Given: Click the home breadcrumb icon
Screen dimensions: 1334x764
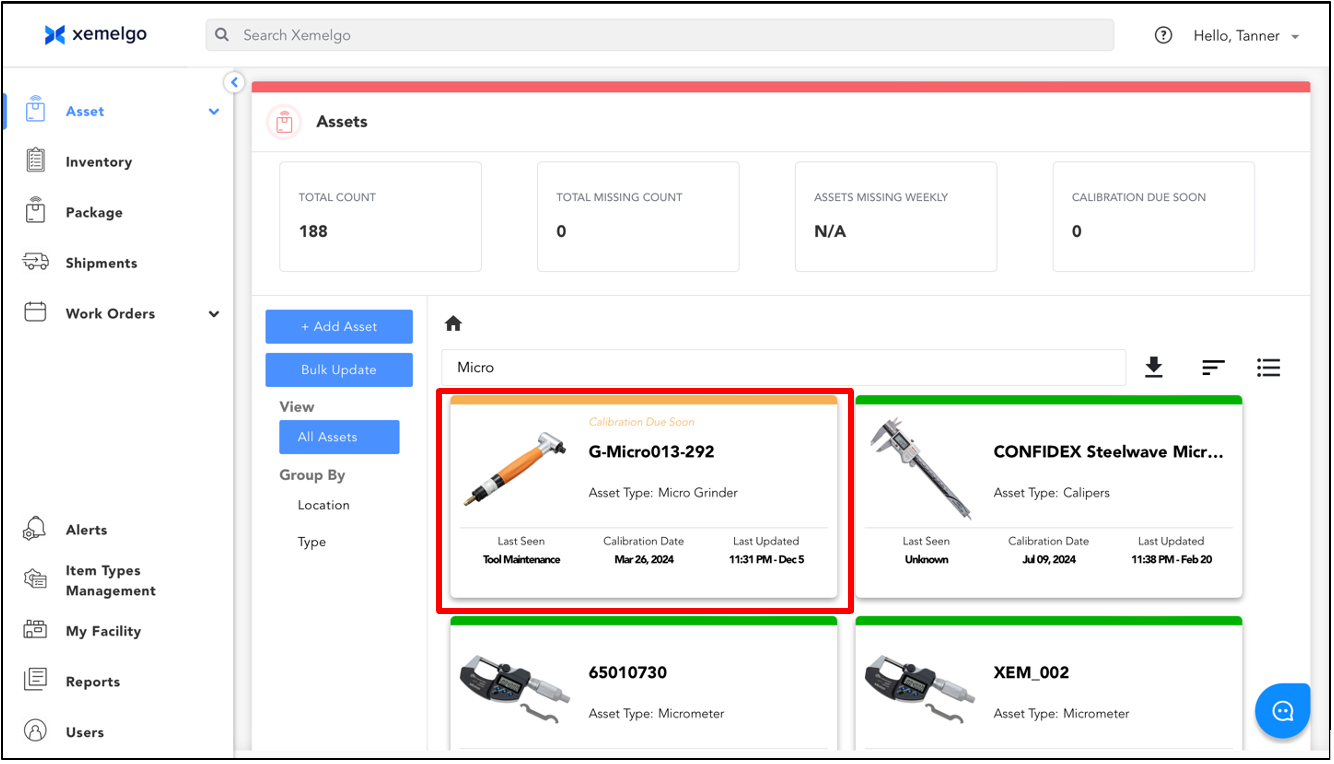Looking at the screenshot, I should click(x=453, y=323).
